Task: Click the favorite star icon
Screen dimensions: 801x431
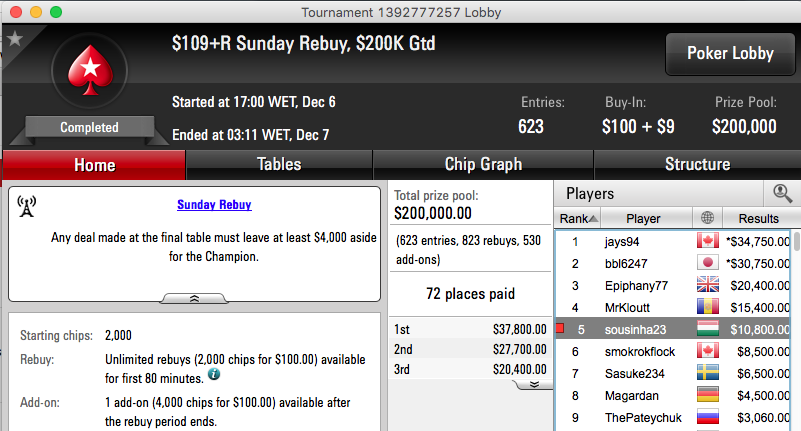Action: pos(15,38)
